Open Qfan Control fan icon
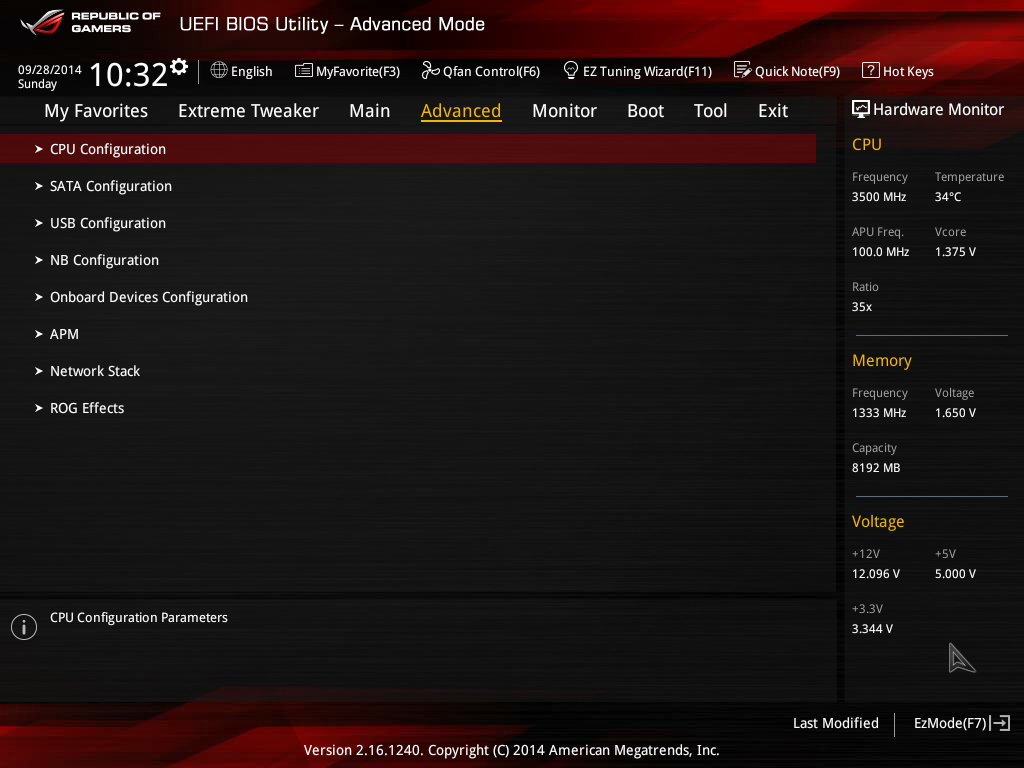 click(430, 70)
